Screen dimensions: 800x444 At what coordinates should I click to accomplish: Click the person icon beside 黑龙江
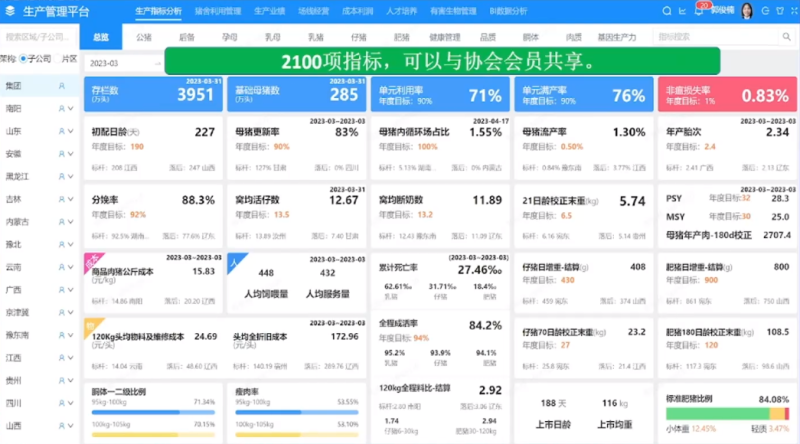(x=62, y=177)
